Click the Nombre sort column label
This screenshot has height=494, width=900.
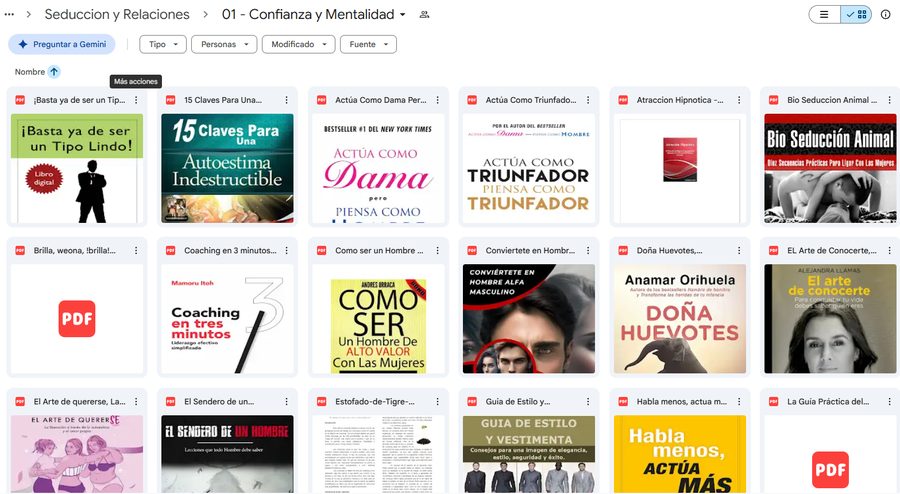(x=30, y=72)
